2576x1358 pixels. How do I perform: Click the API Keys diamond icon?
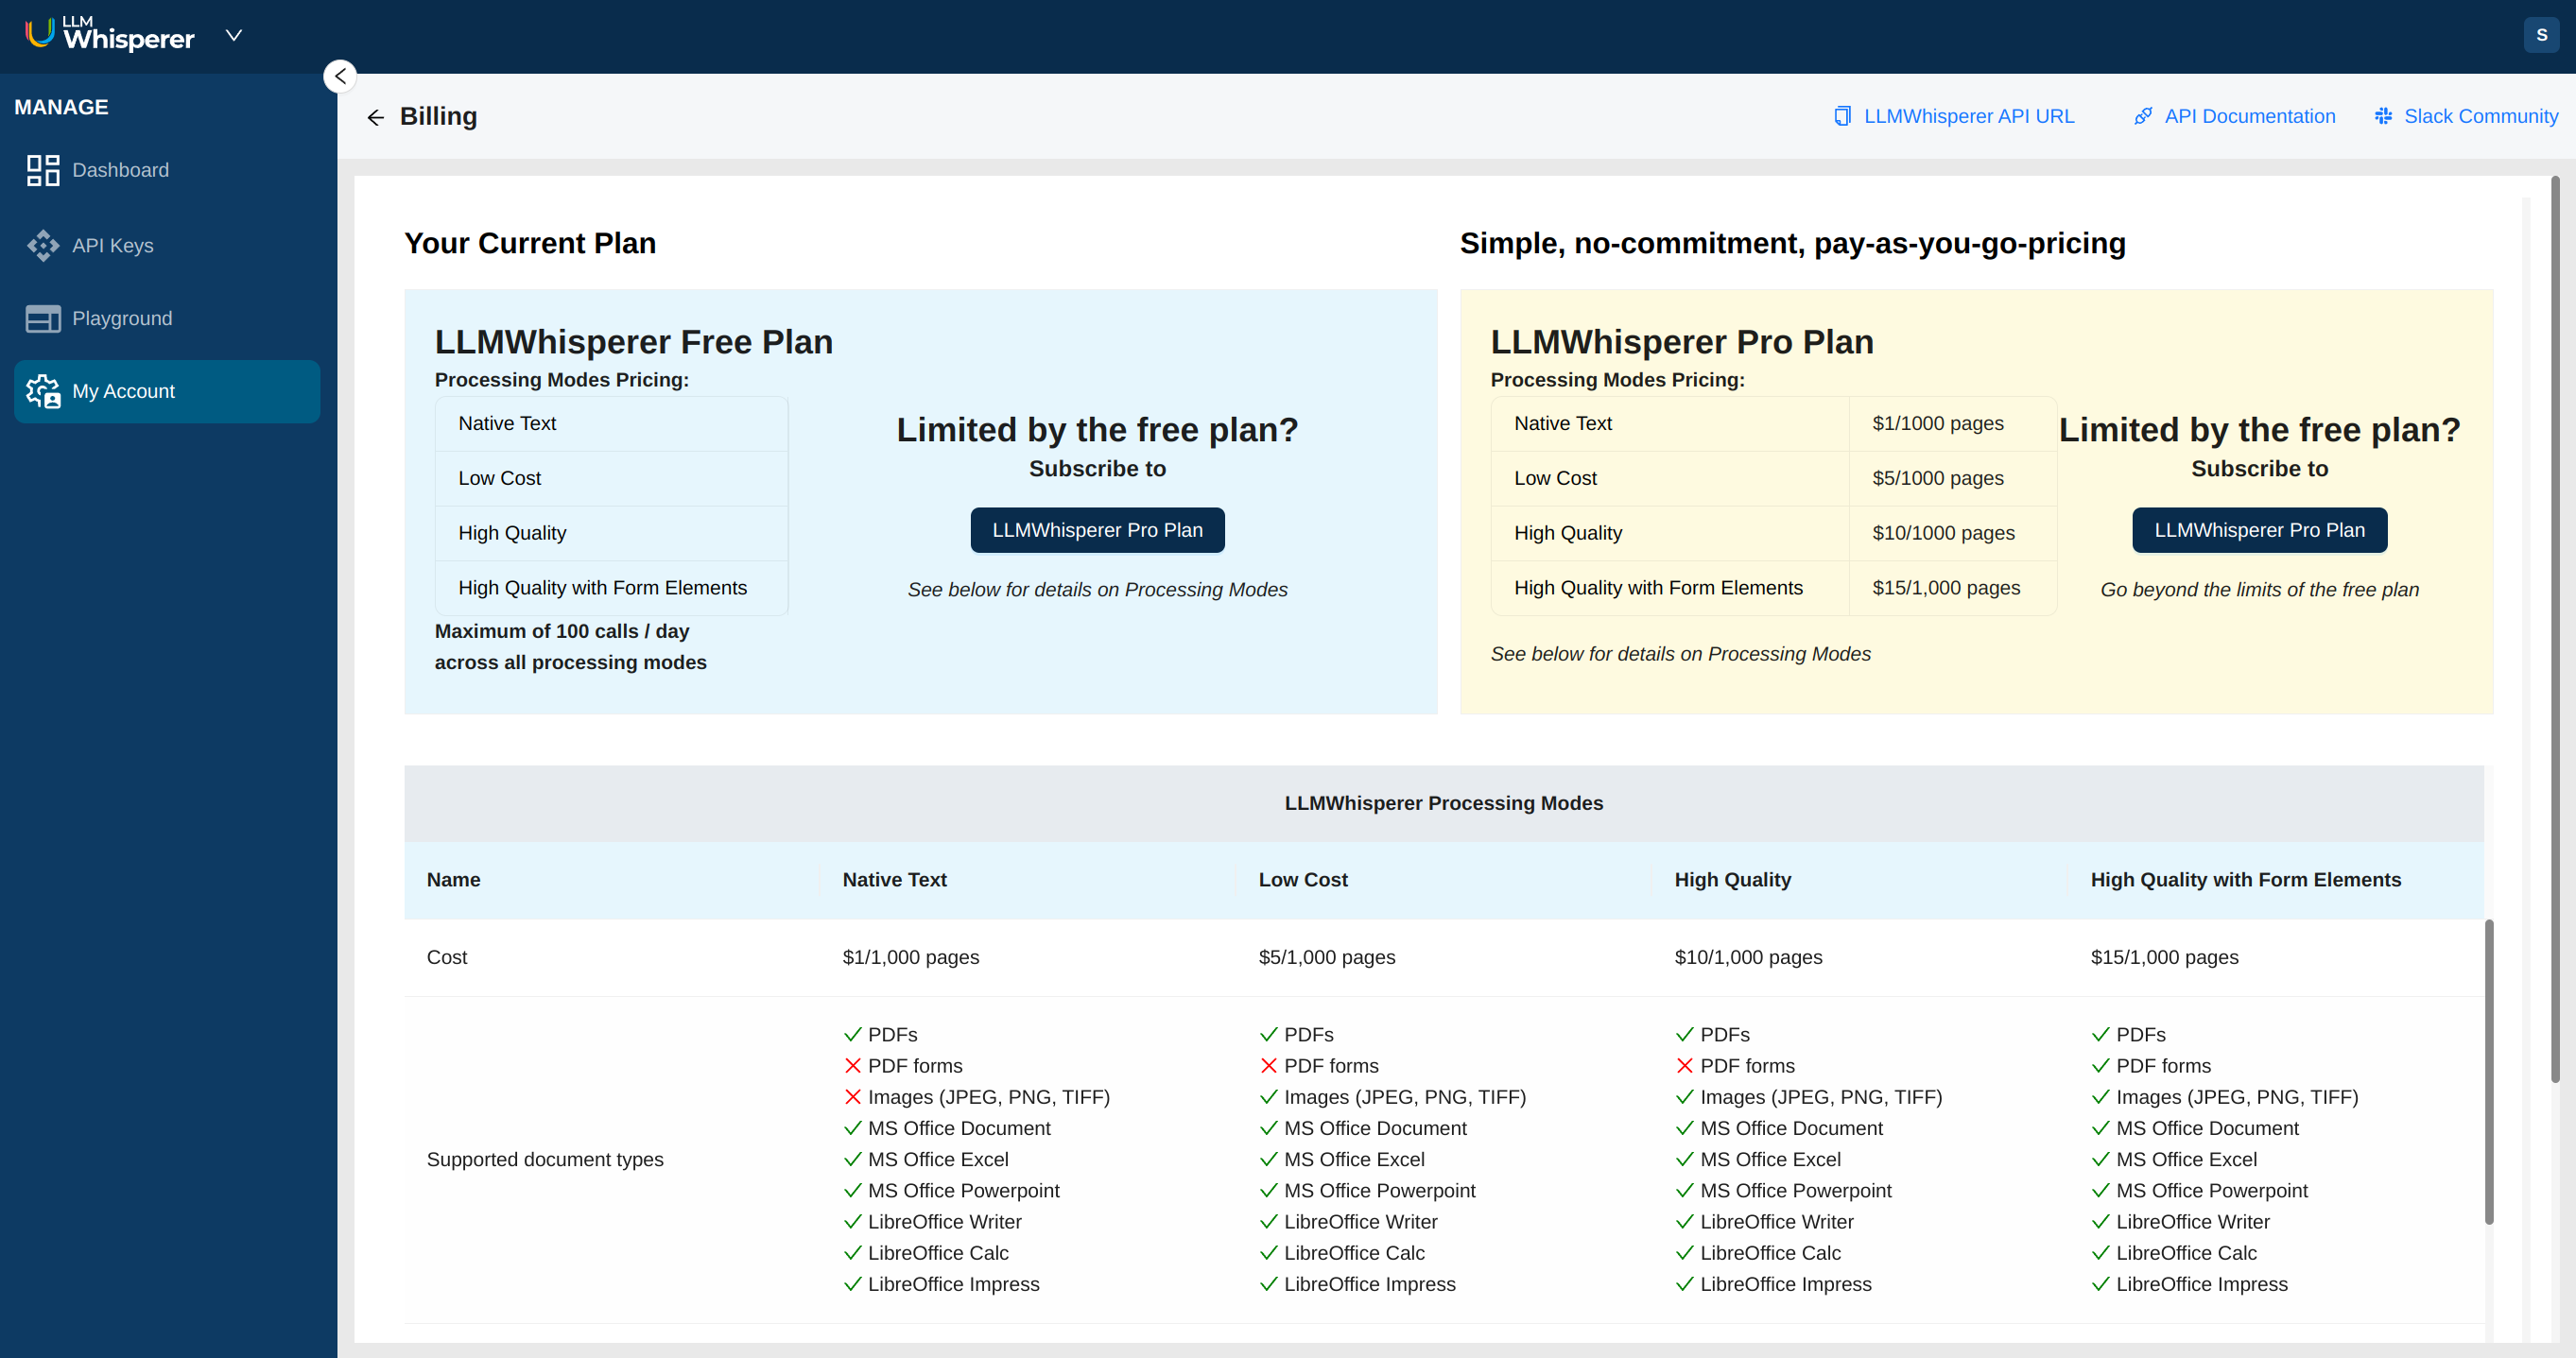tap(43, 245)
